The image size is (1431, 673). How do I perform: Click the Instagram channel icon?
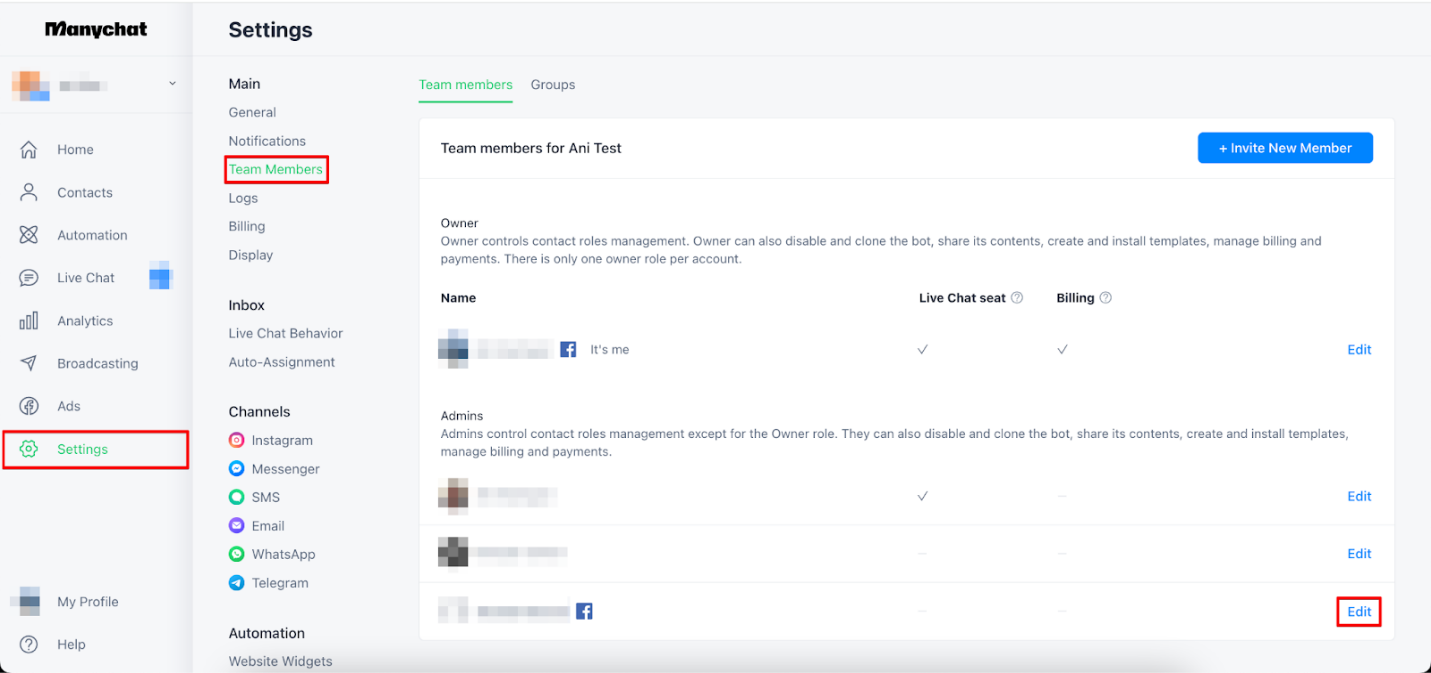click(x=237, y=440)
